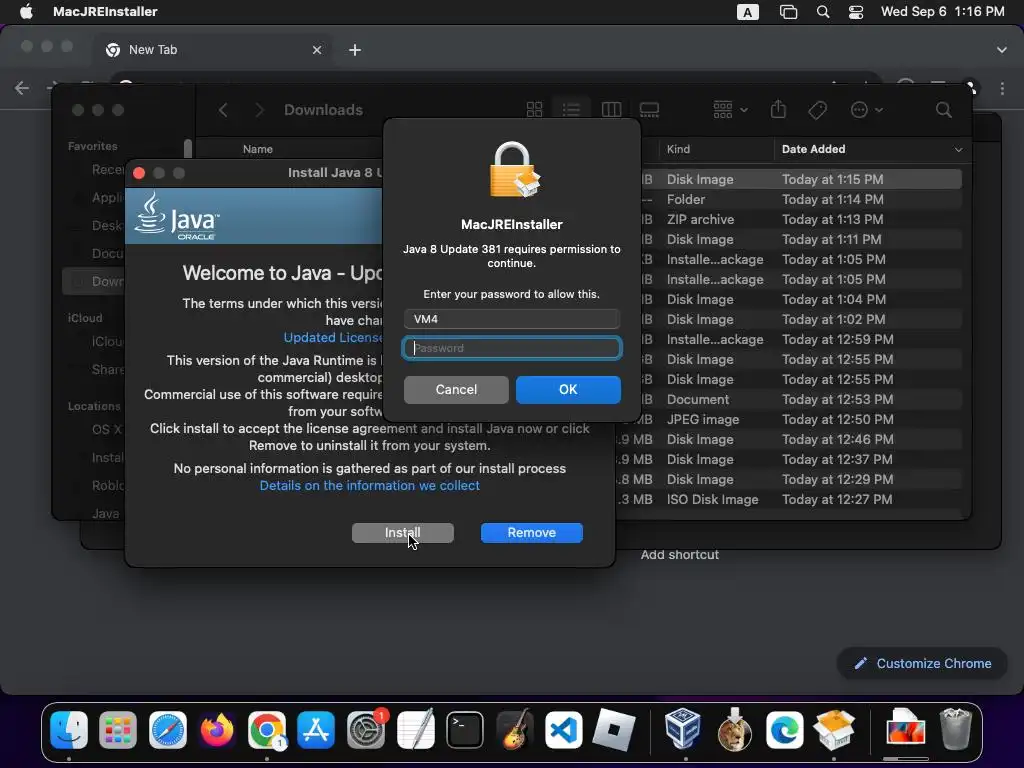Image resolution: width=1024 pixels, height=768 pixels.
Task: Click Chrome back arrow
Action: tap(22, 88)
